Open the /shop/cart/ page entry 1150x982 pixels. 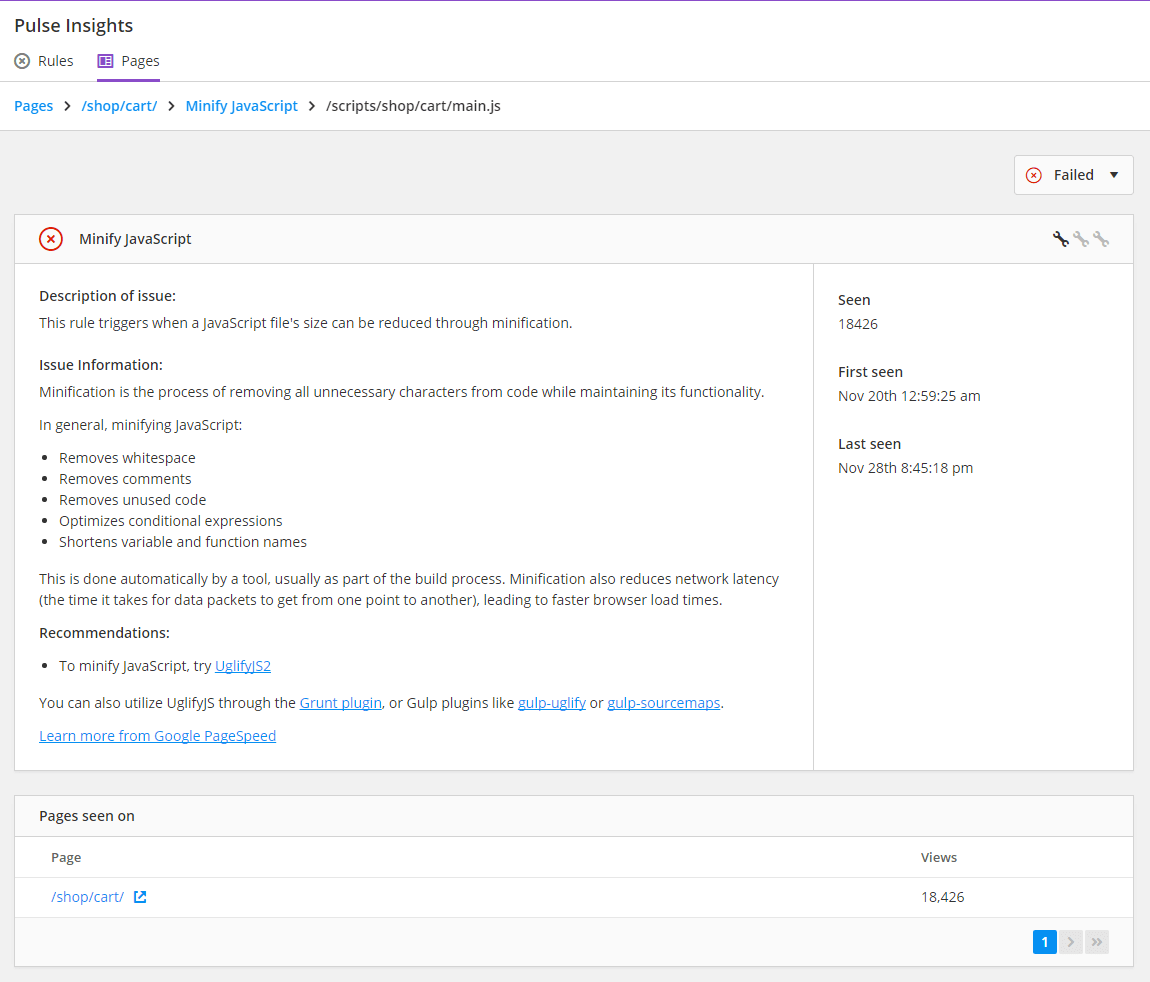[87, 896]
